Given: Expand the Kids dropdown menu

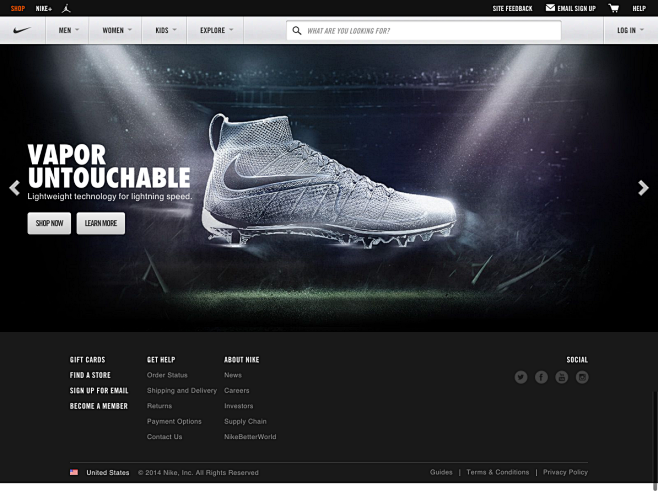Looking at the screenshot, I should pyautogui.click(x=165, y=30).
